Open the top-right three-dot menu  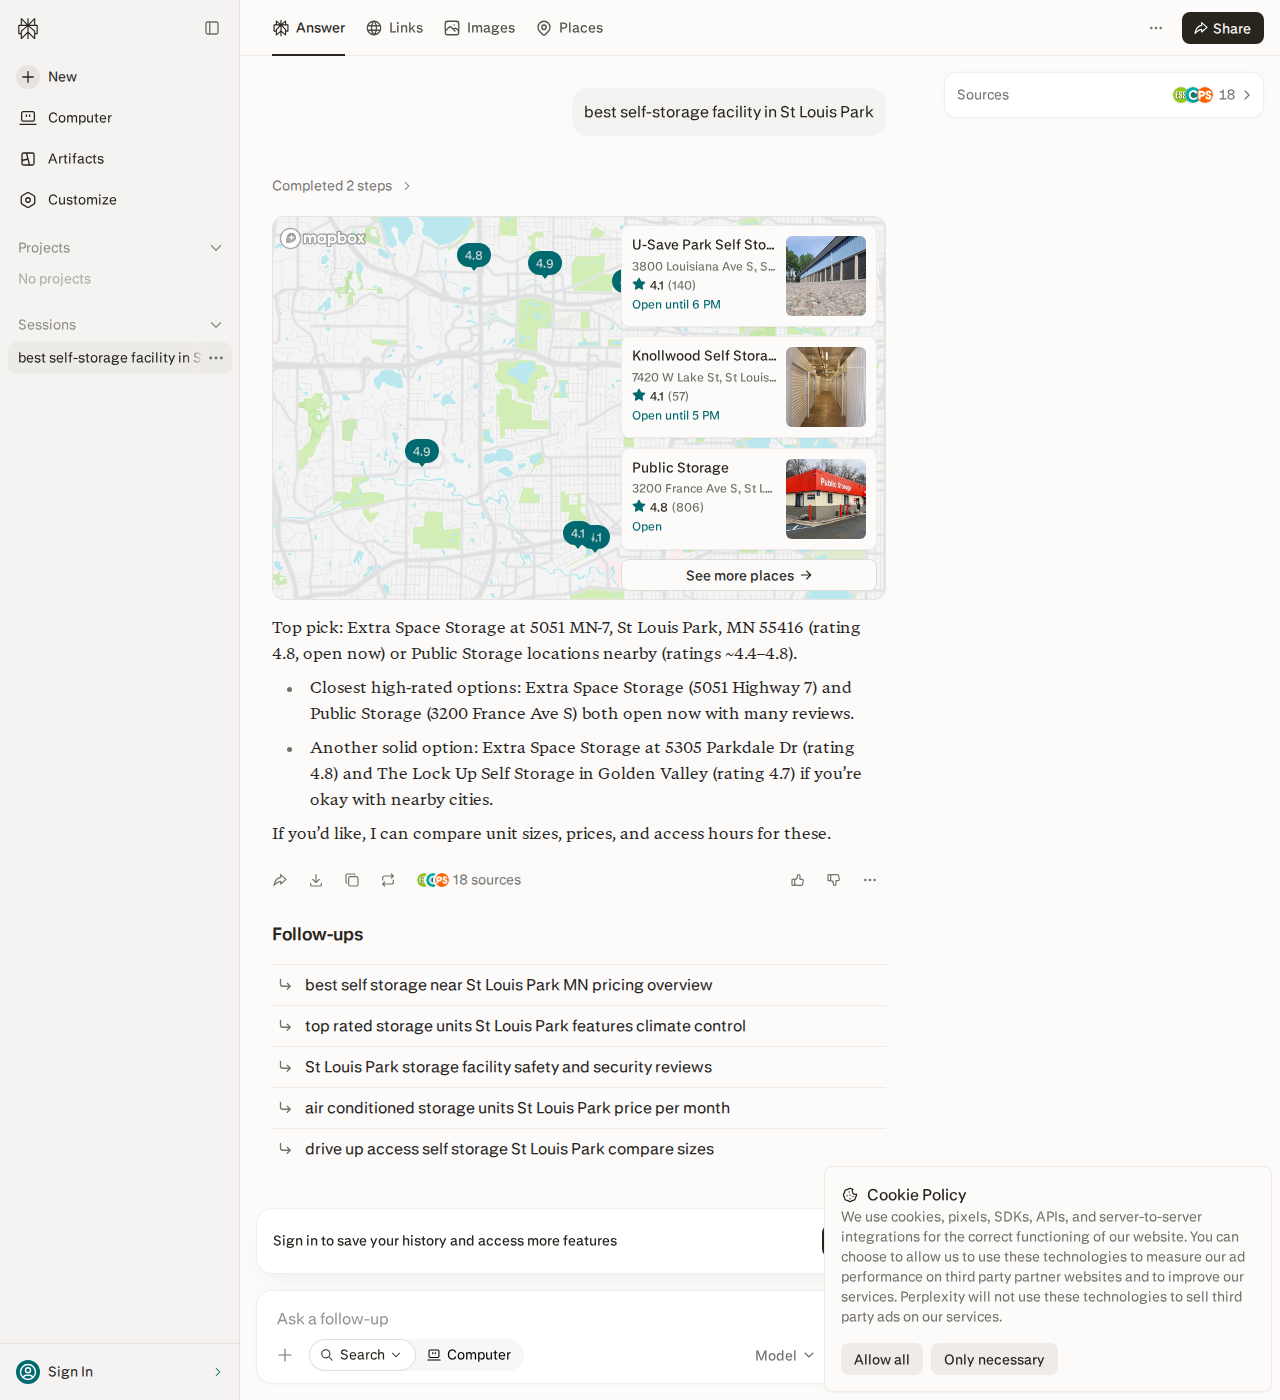[x=1156, y=28]
